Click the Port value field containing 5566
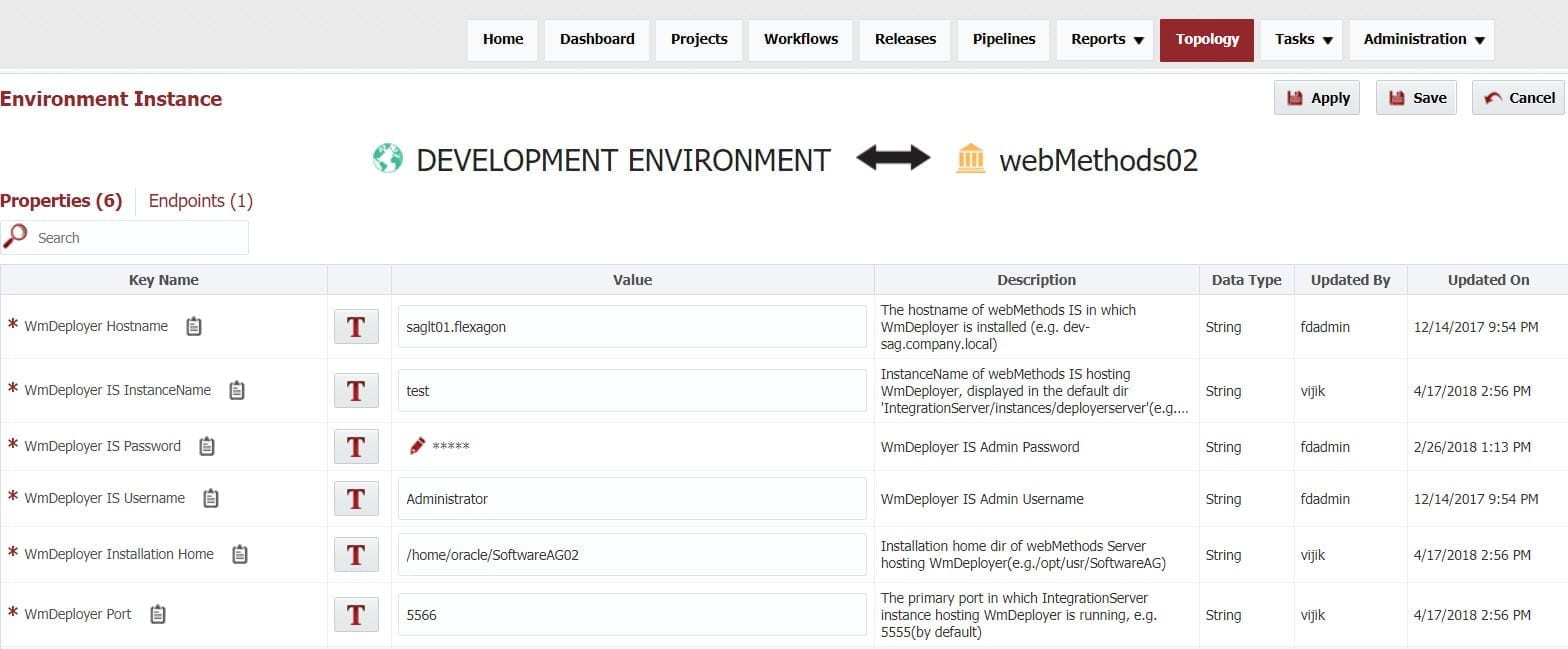The height and width of the screenshot is (649, 1568). point(632,615)
